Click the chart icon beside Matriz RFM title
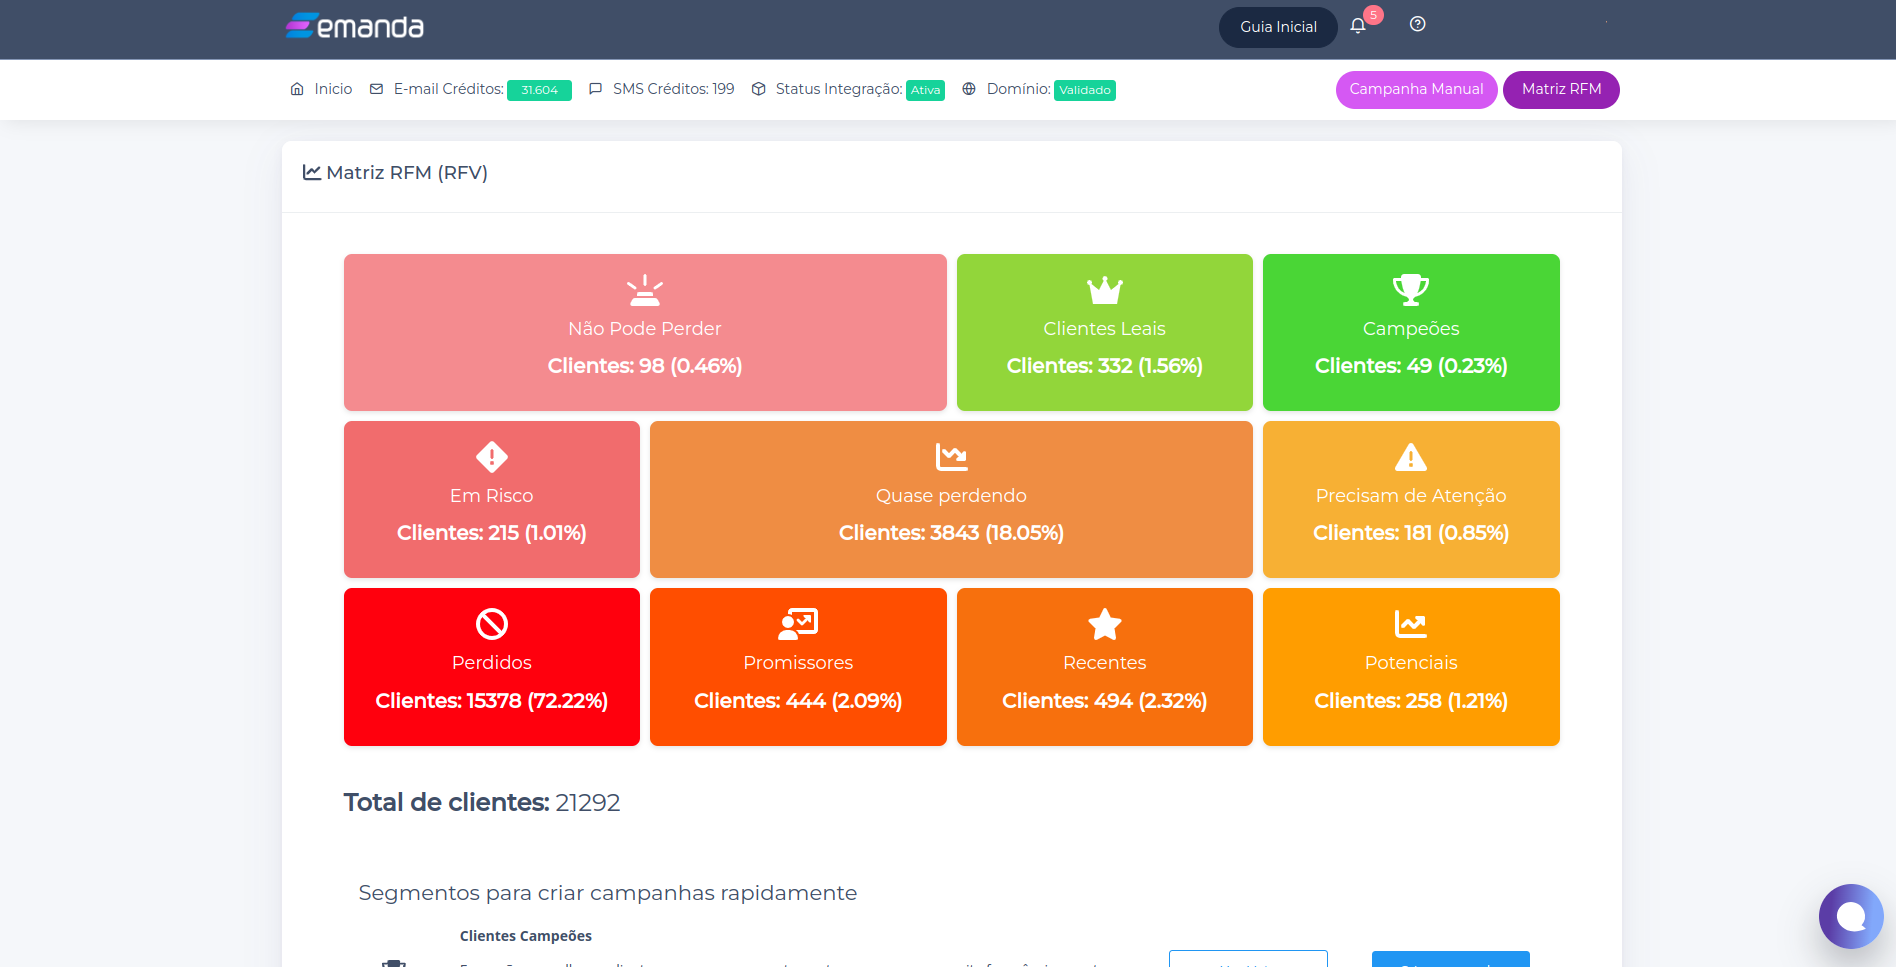 click(x=312, y=172)
